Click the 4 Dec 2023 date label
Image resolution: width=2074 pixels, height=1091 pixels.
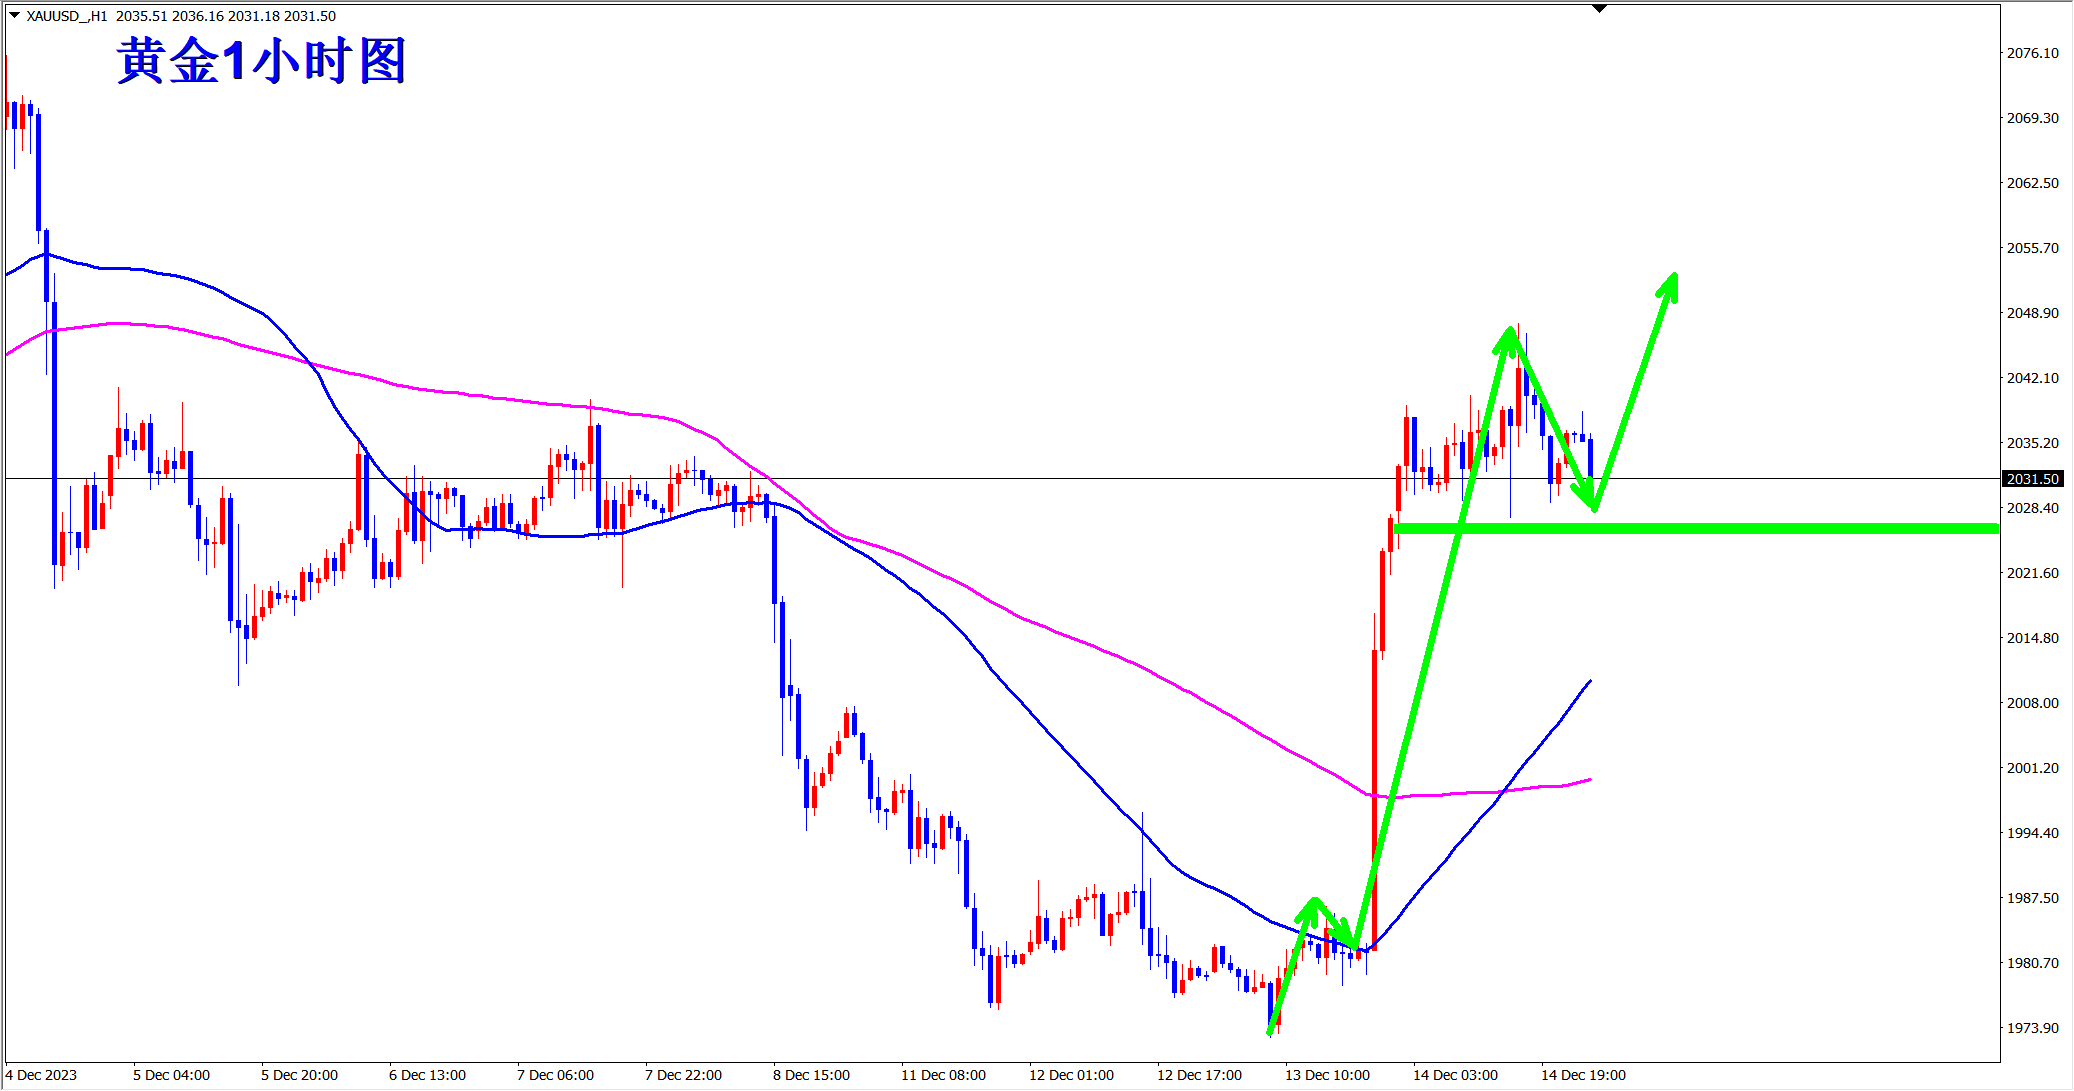[41, 1075]
